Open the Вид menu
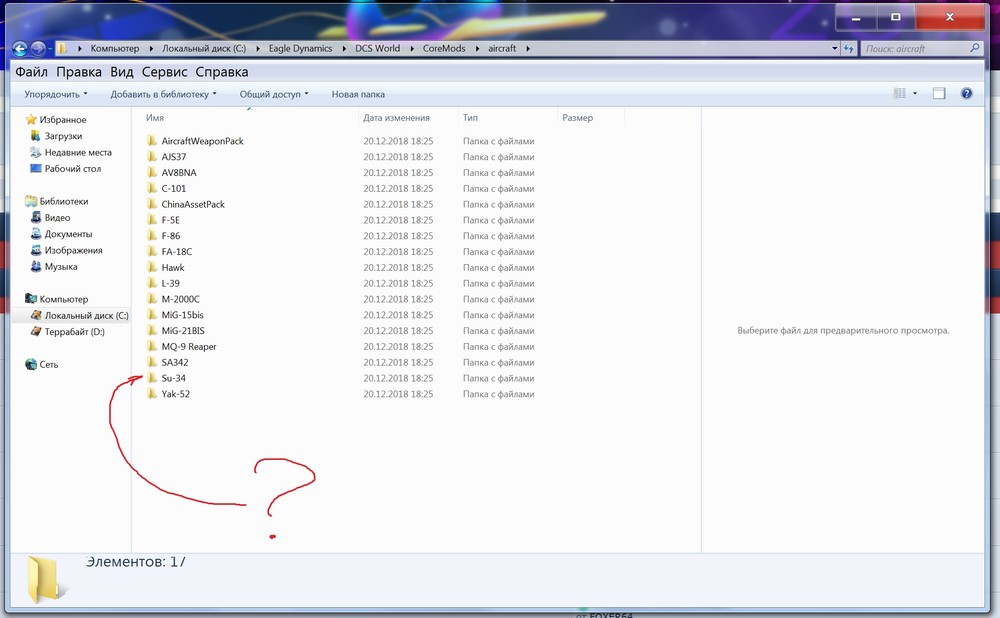Screen dimensions: 1000x618 121,72
